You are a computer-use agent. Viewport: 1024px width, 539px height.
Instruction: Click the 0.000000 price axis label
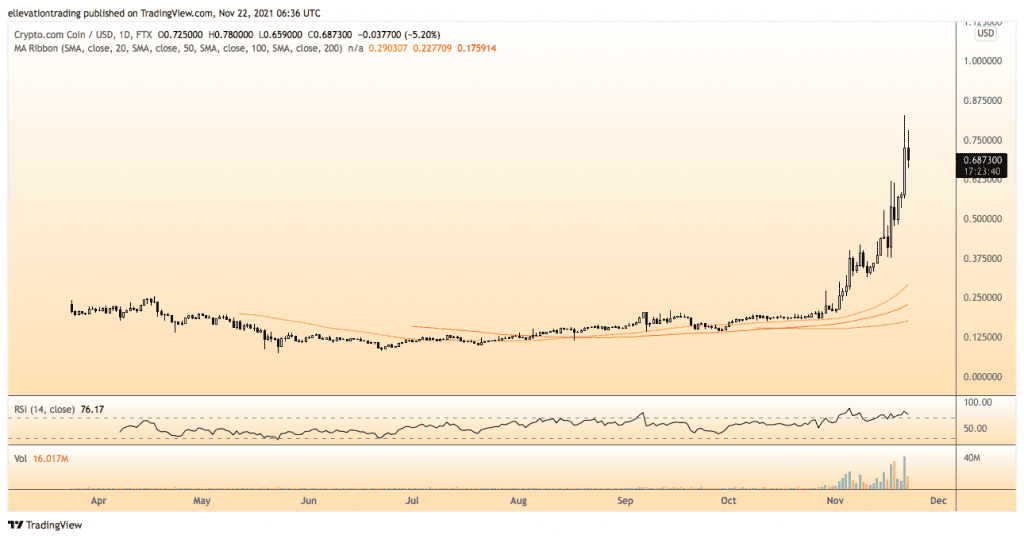pos(983,376)
